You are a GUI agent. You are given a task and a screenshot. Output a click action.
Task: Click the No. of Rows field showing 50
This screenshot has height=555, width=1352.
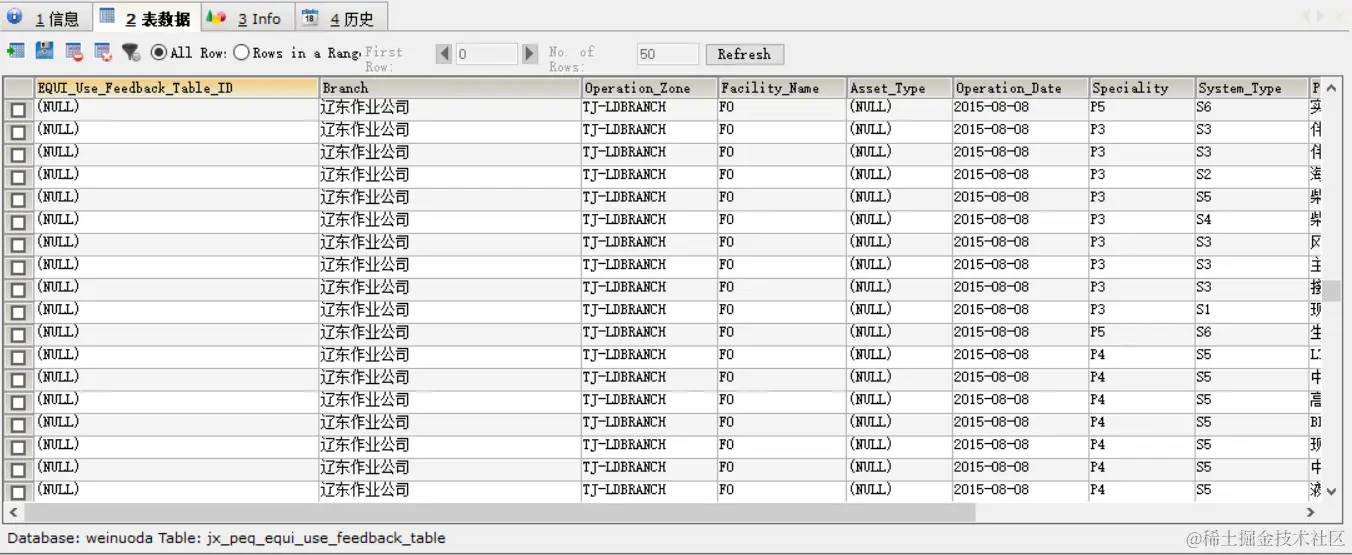click(x=668, y=54)
